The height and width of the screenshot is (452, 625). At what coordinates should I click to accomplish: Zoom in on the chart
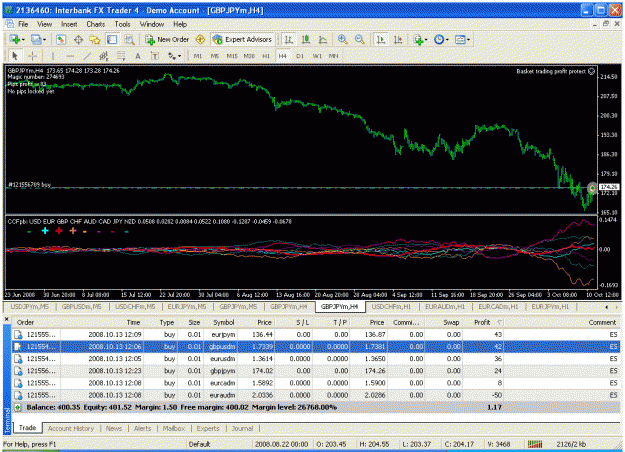[x=342, y=39]
